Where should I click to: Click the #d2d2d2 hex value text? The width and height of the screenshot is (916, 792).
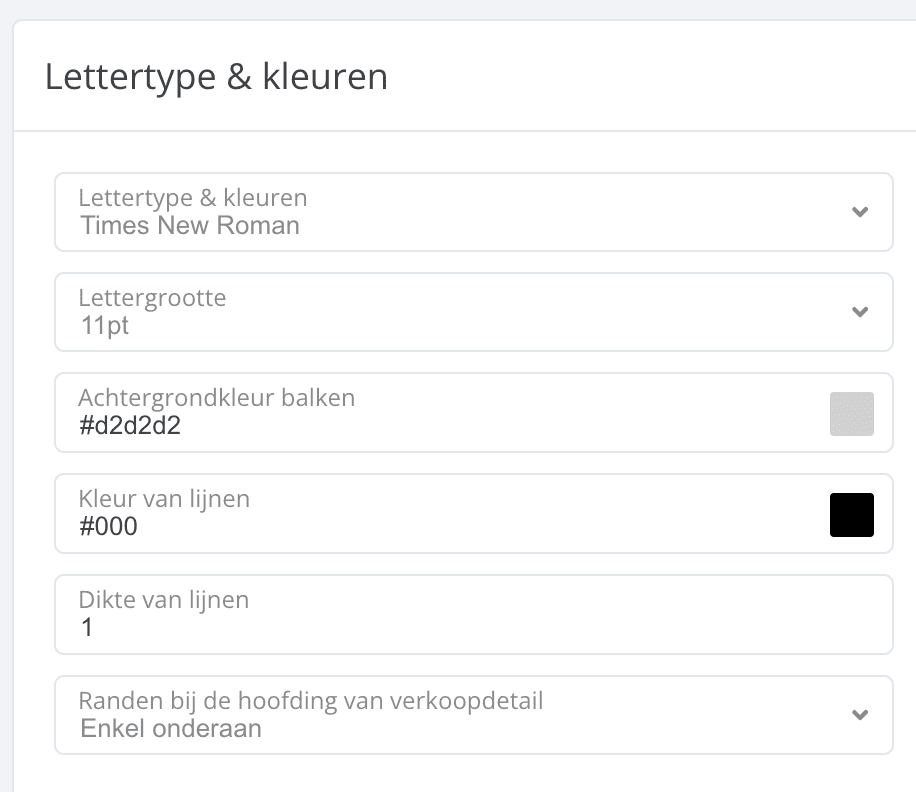coord(131,426)
